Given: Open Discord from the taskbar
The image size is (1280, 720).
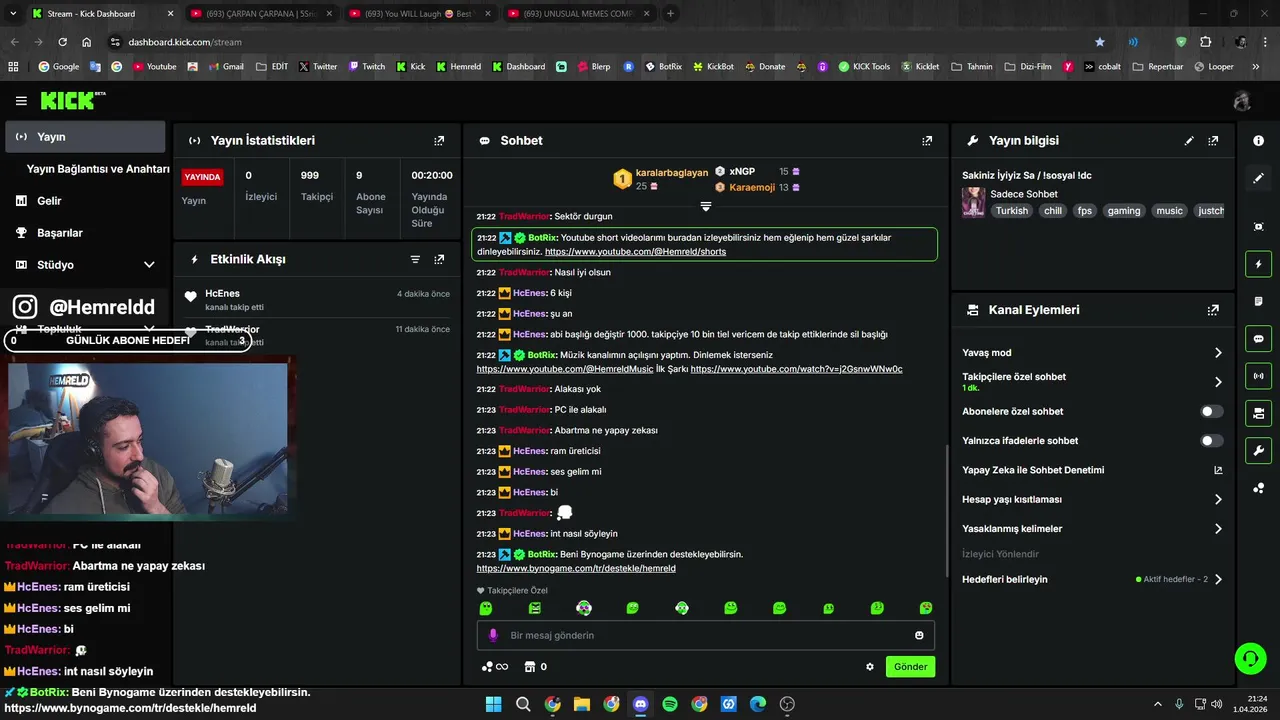Looking at the screenshot, I should 640,704.
